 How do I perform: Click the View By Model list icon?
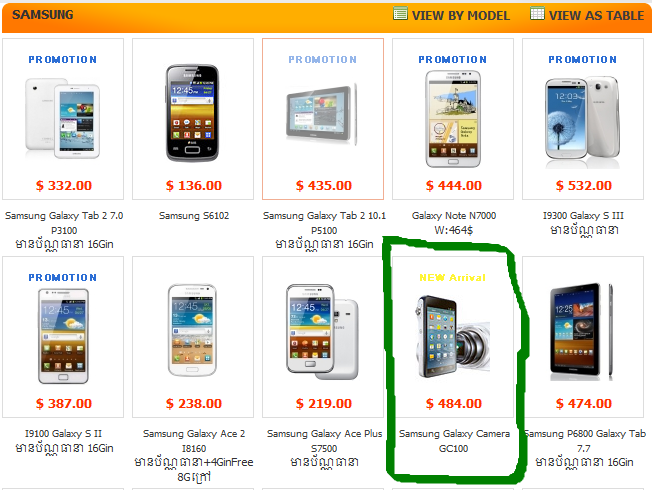(400, 13)
